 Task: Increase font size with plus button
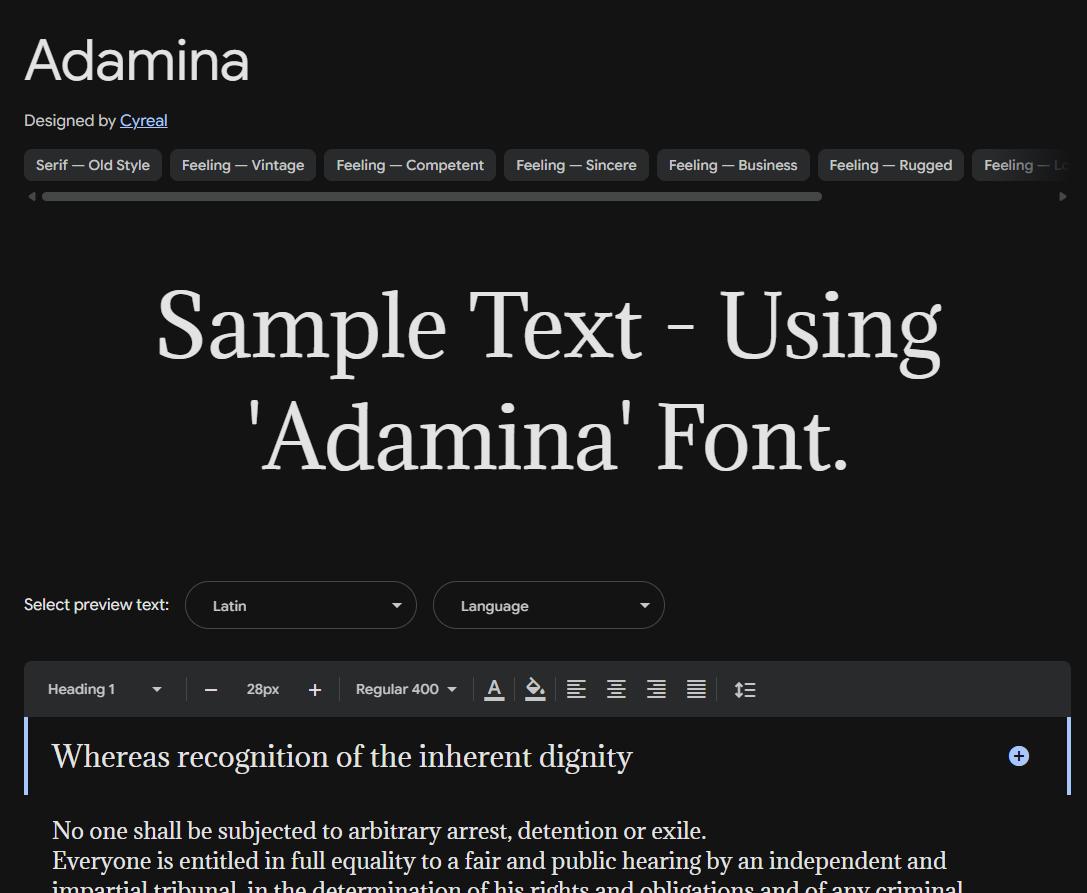pos(315,690)
